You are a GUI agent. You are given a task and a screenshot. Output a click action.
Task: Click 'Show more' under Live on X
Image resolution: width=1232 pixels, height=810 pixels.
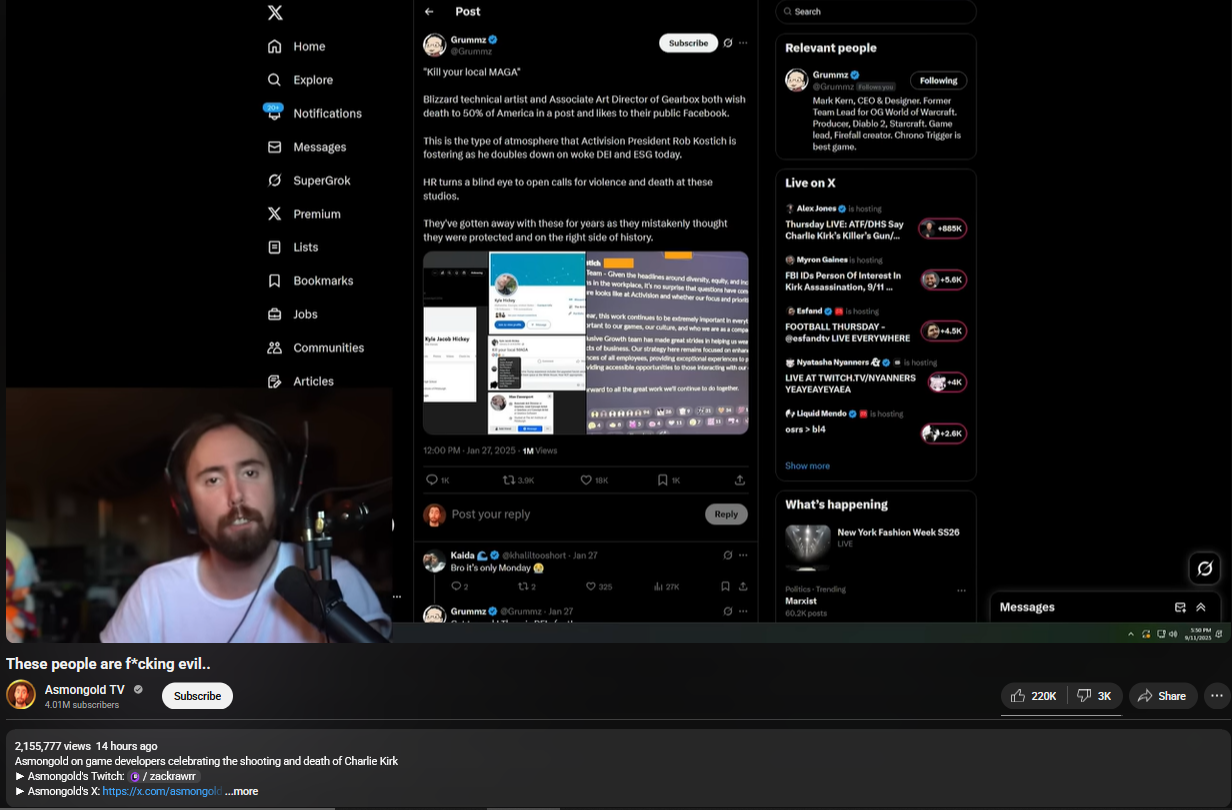[807, 466]
